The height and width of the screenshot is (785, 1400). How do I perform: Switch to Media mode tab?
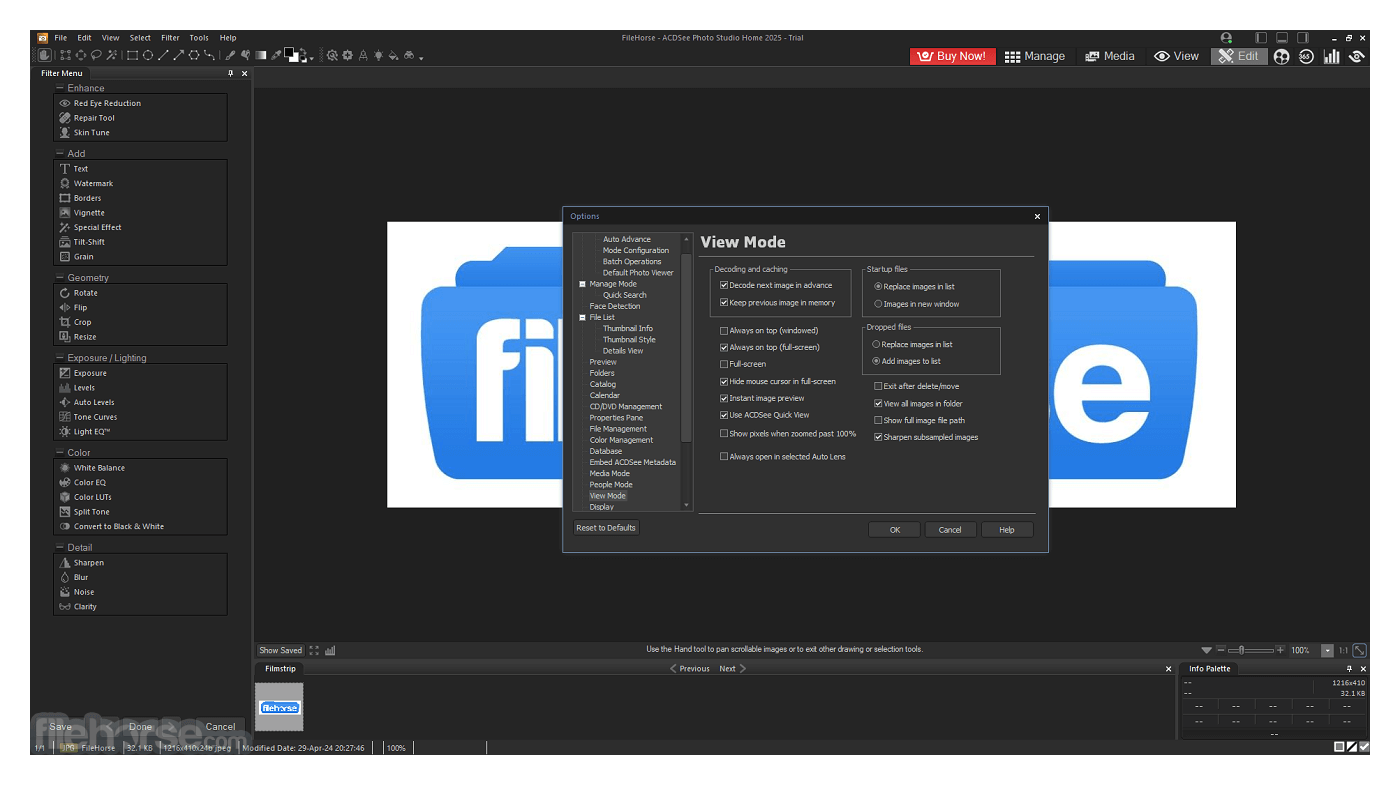pyautogui.click(x=1110, y=56)
